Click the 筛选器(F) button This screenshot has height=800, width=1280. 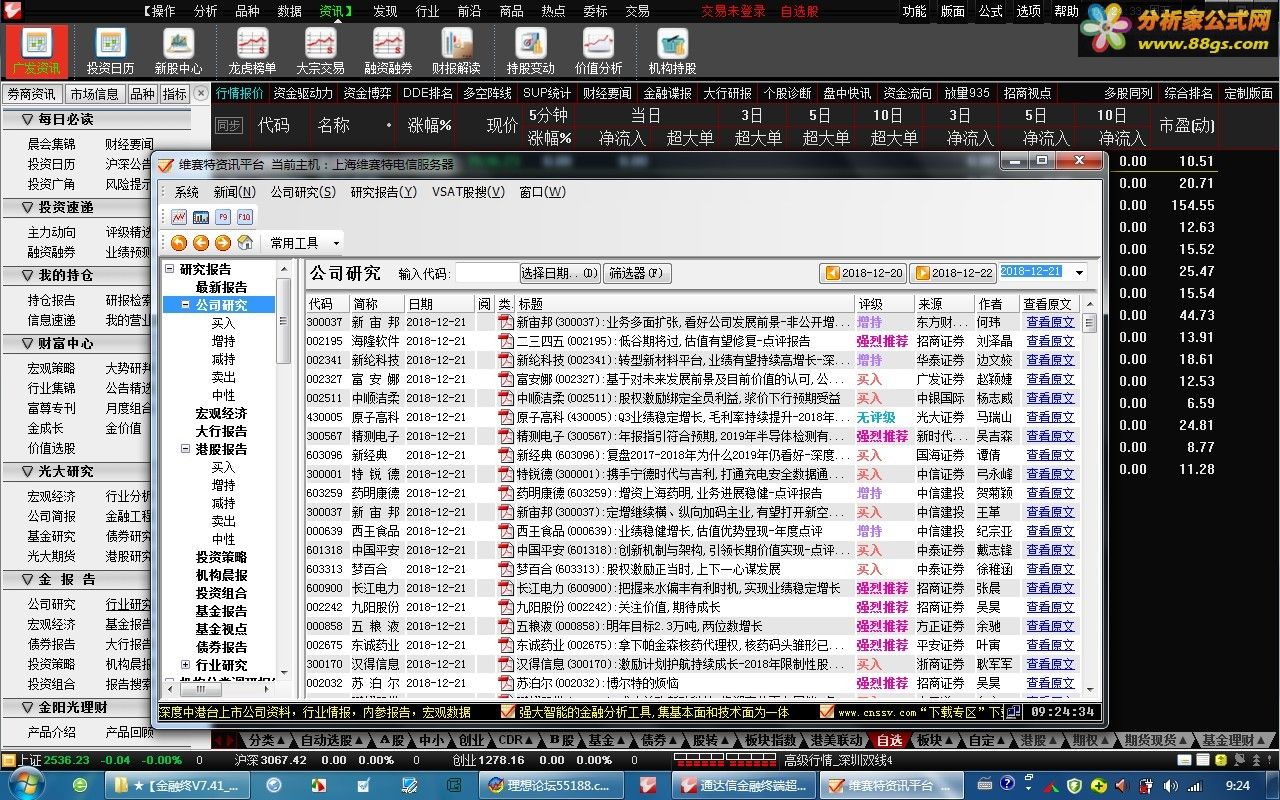click(x=636, y=273)
